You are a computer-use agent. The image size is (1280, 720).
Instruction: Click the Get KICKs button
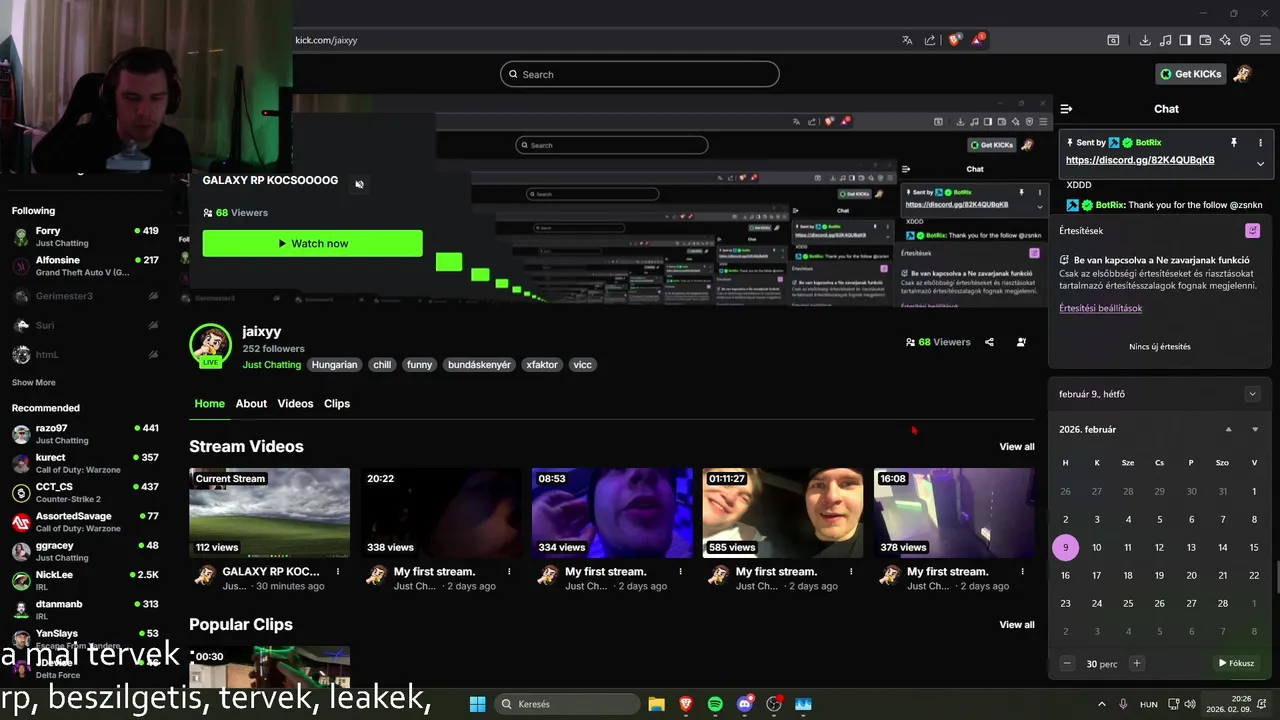point(1190,74)
